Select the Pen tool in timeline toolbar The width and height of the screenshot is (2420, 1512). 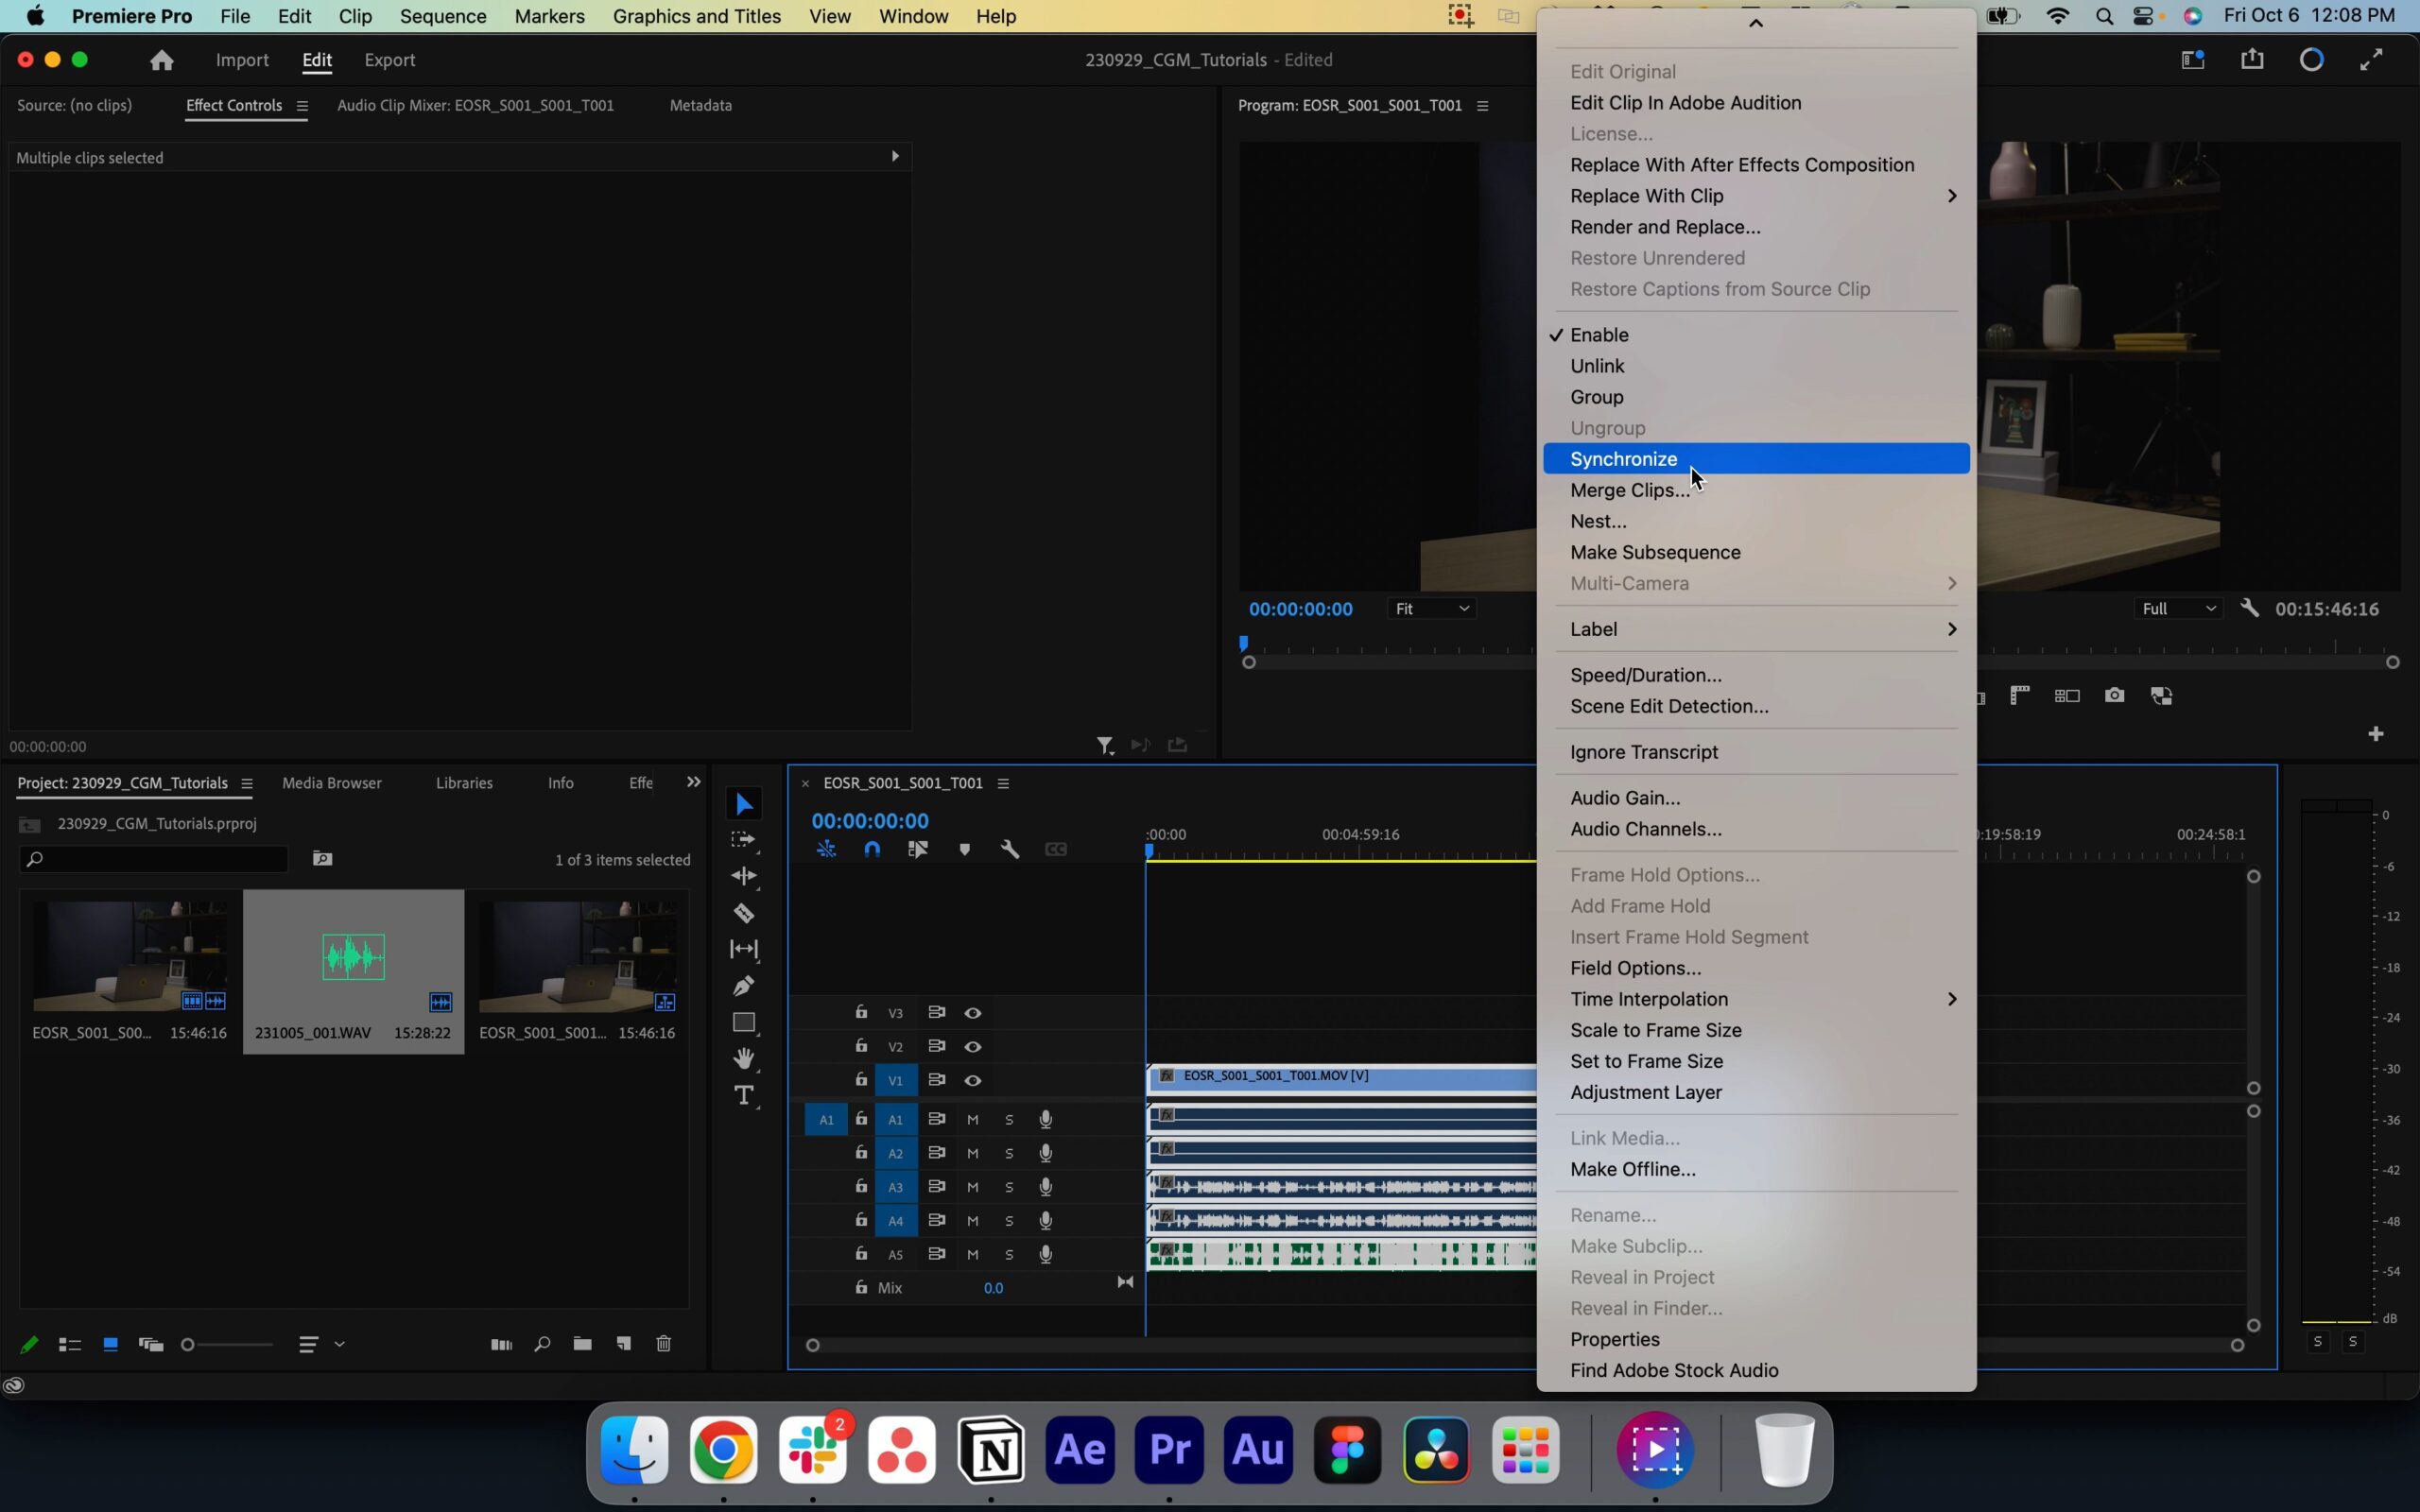tap(744, 986)
